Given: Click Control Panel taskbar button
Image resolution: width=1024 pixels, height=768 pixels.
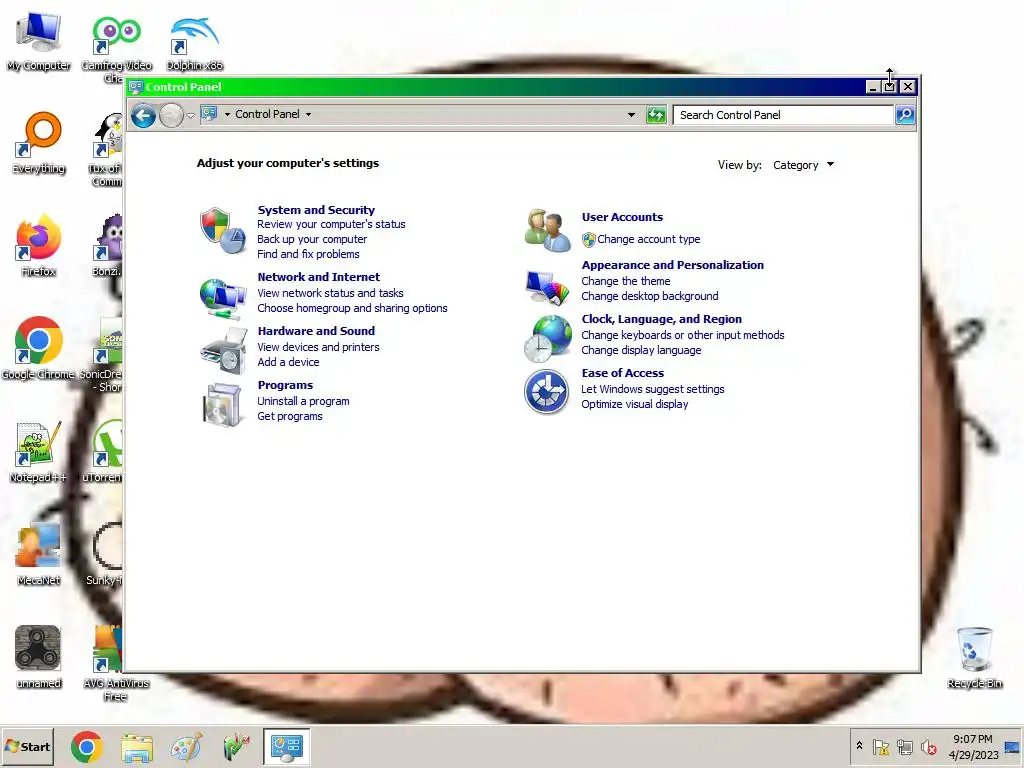Looking at the screenshot, I should (x=286, y=746).
